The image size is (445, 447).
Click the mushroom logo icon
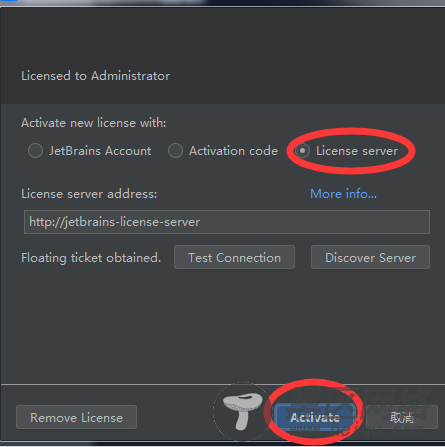(243, 411)
